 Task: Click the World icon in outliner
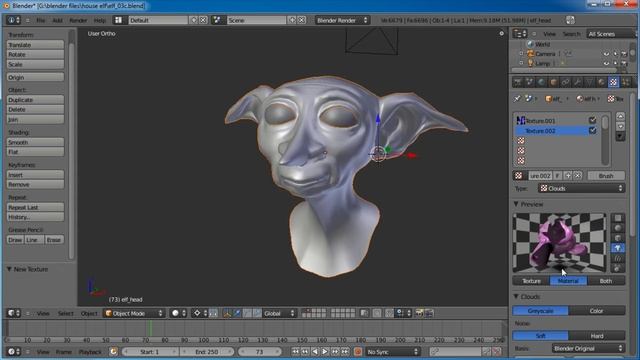pyautogui.click(x=530, y=44)
